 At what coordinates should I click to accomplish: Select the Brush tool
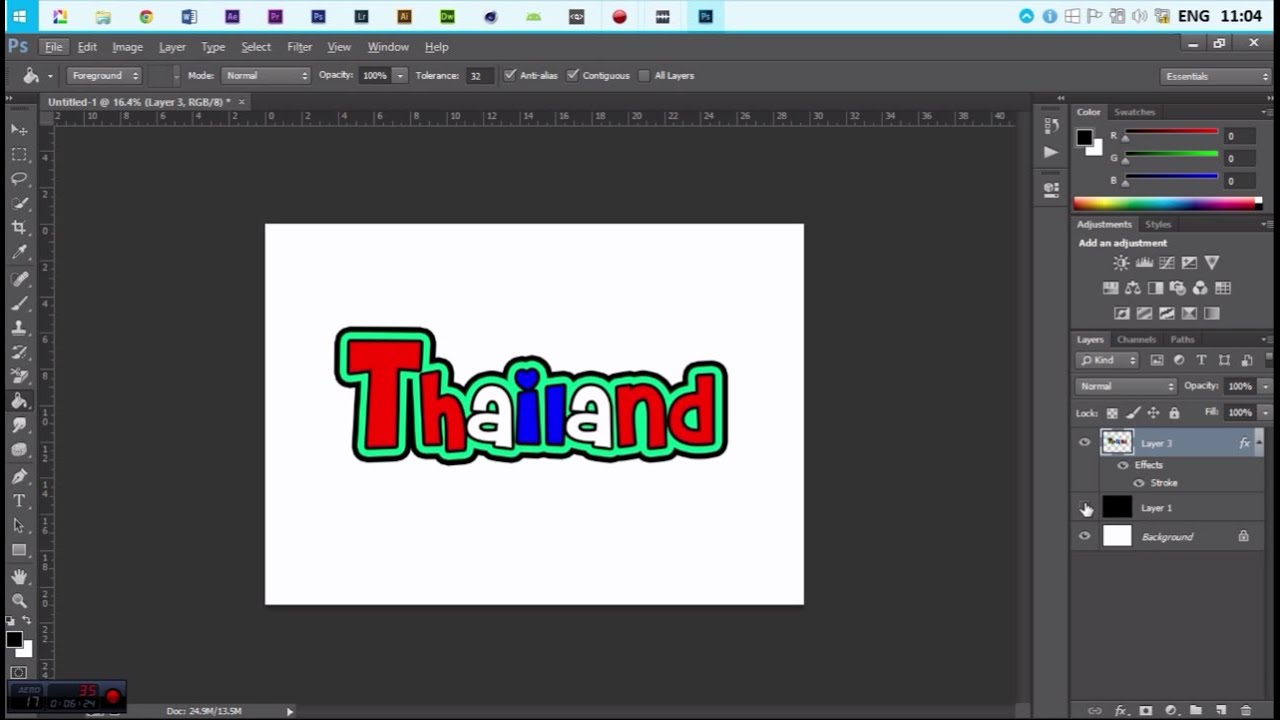coord(19,303)
